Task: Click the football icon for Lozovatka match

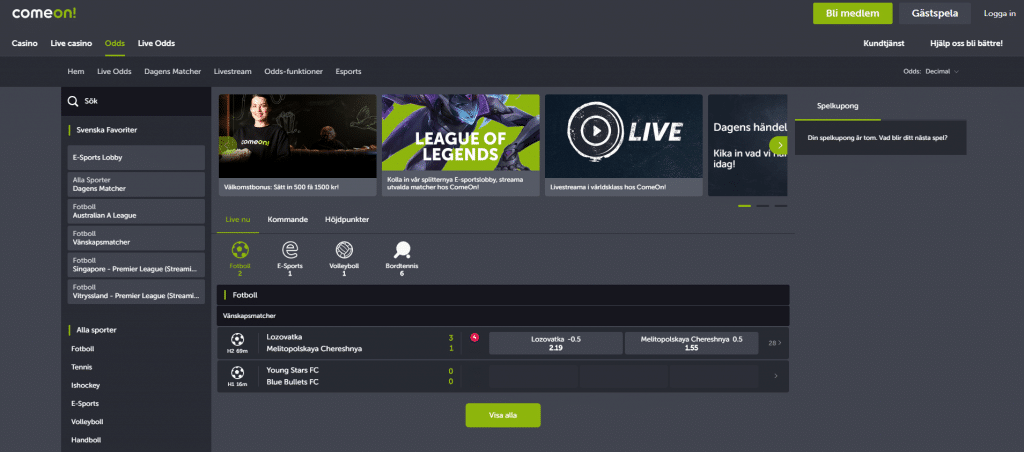Action: [238, 340]
